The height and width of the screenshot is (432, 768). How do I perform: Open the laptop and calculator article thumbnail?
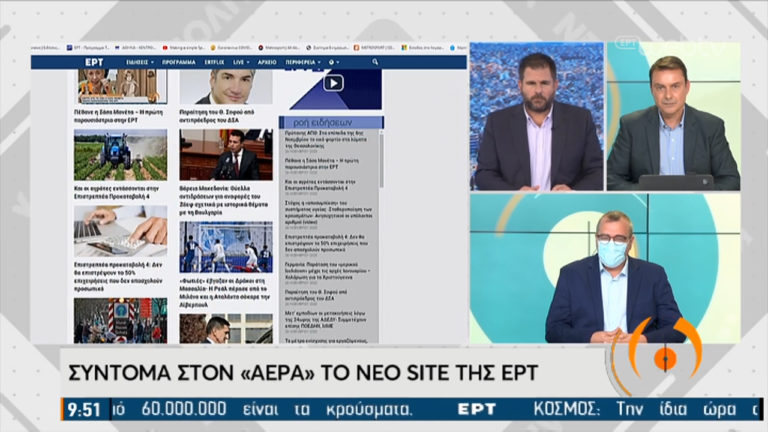[120, 231]
